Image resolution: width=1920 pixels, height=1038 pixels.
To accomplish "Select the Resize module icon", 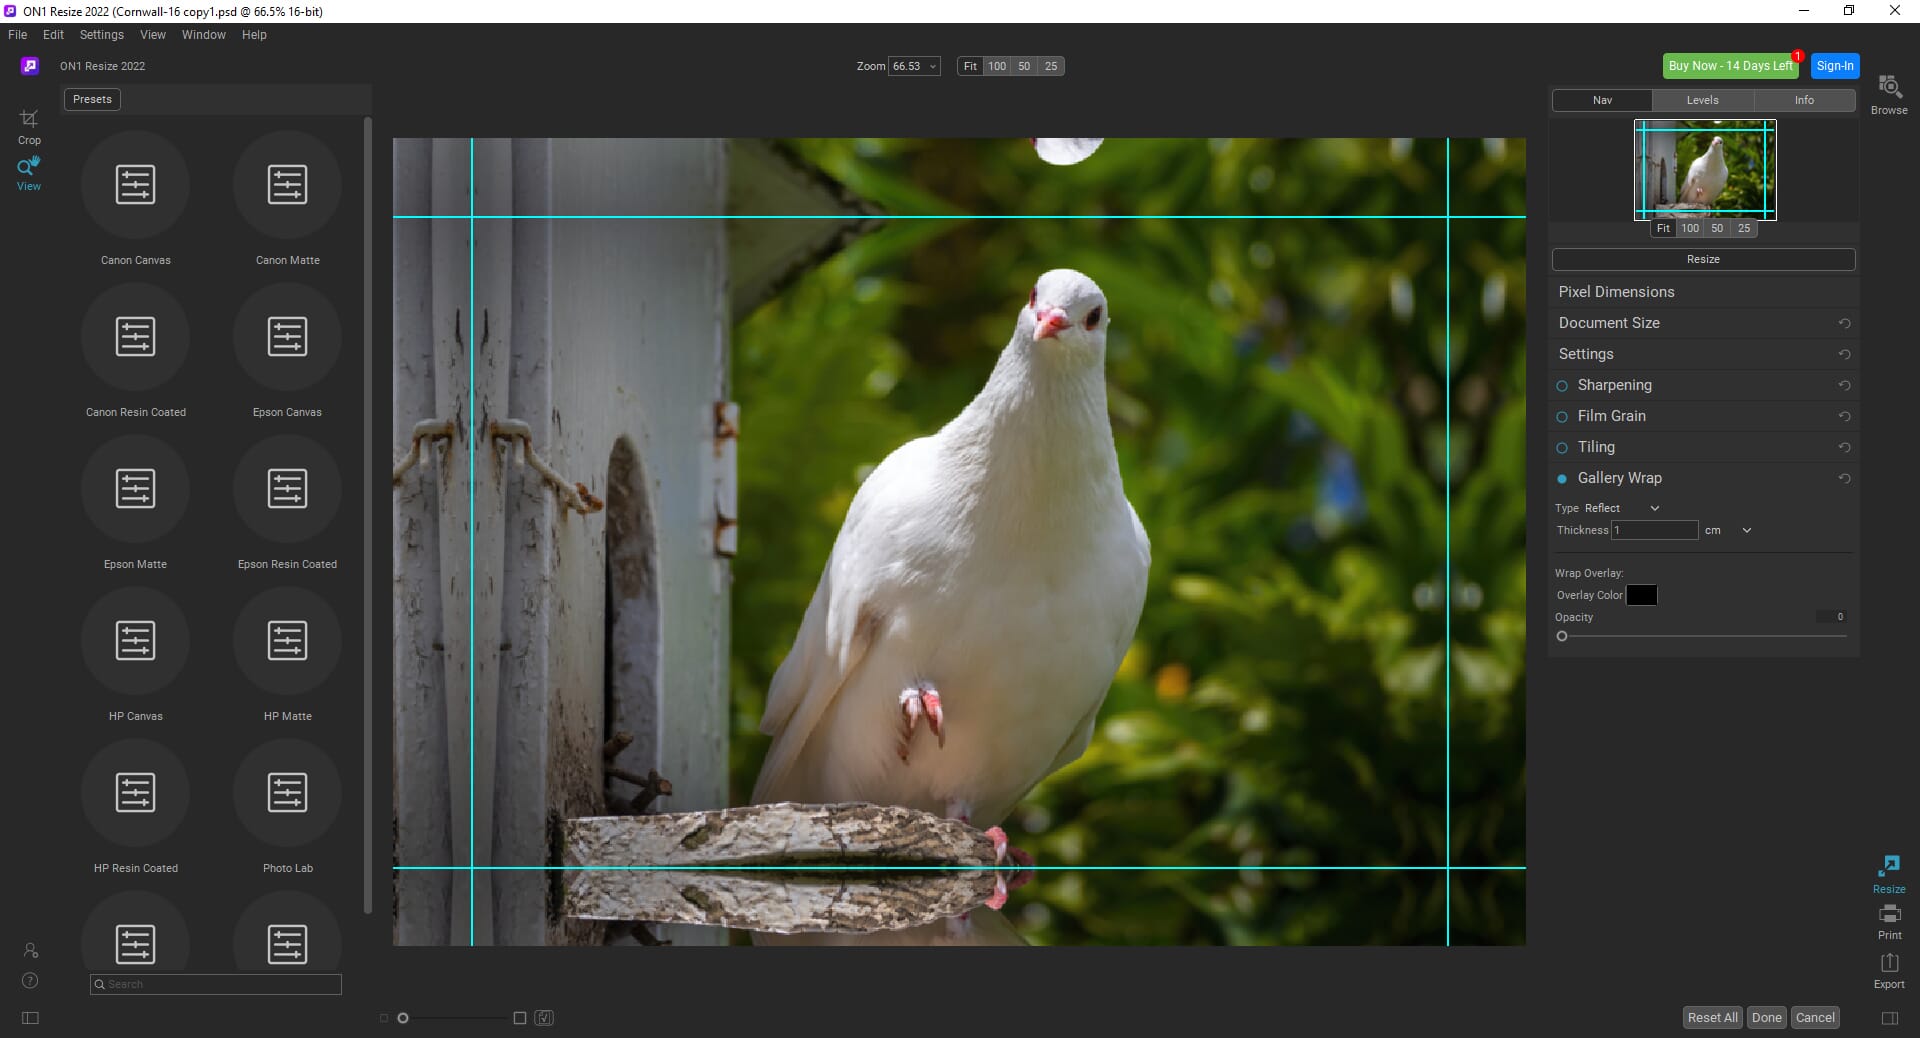I will (1889, 874).
